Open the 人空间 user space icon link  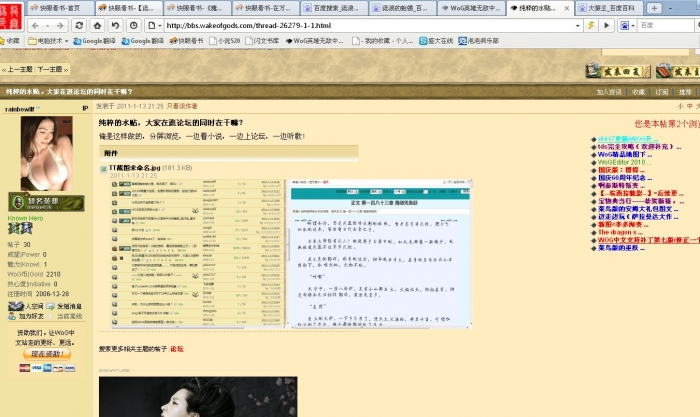click(x=31, y=307)
